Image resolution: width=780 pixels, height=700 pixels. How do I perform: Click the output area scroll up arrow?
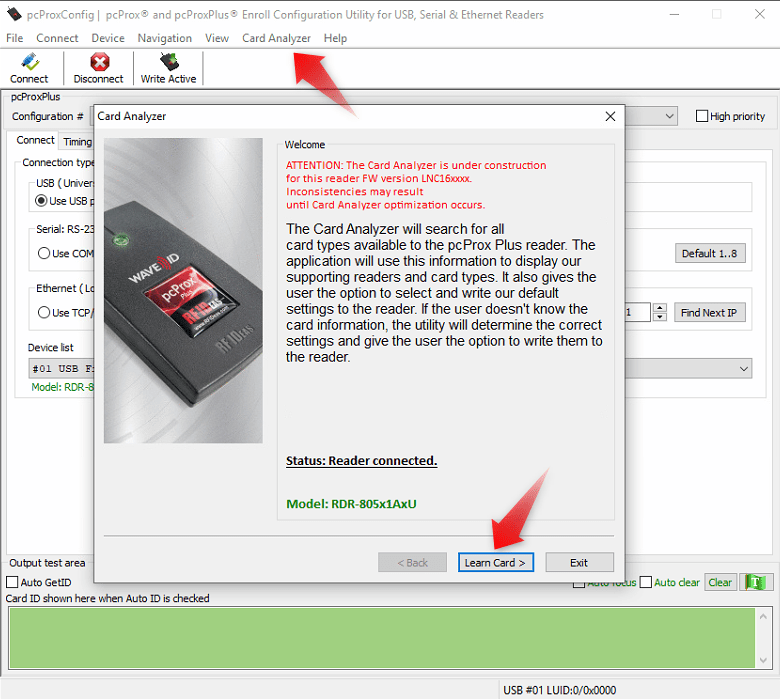tap(764, 616)
